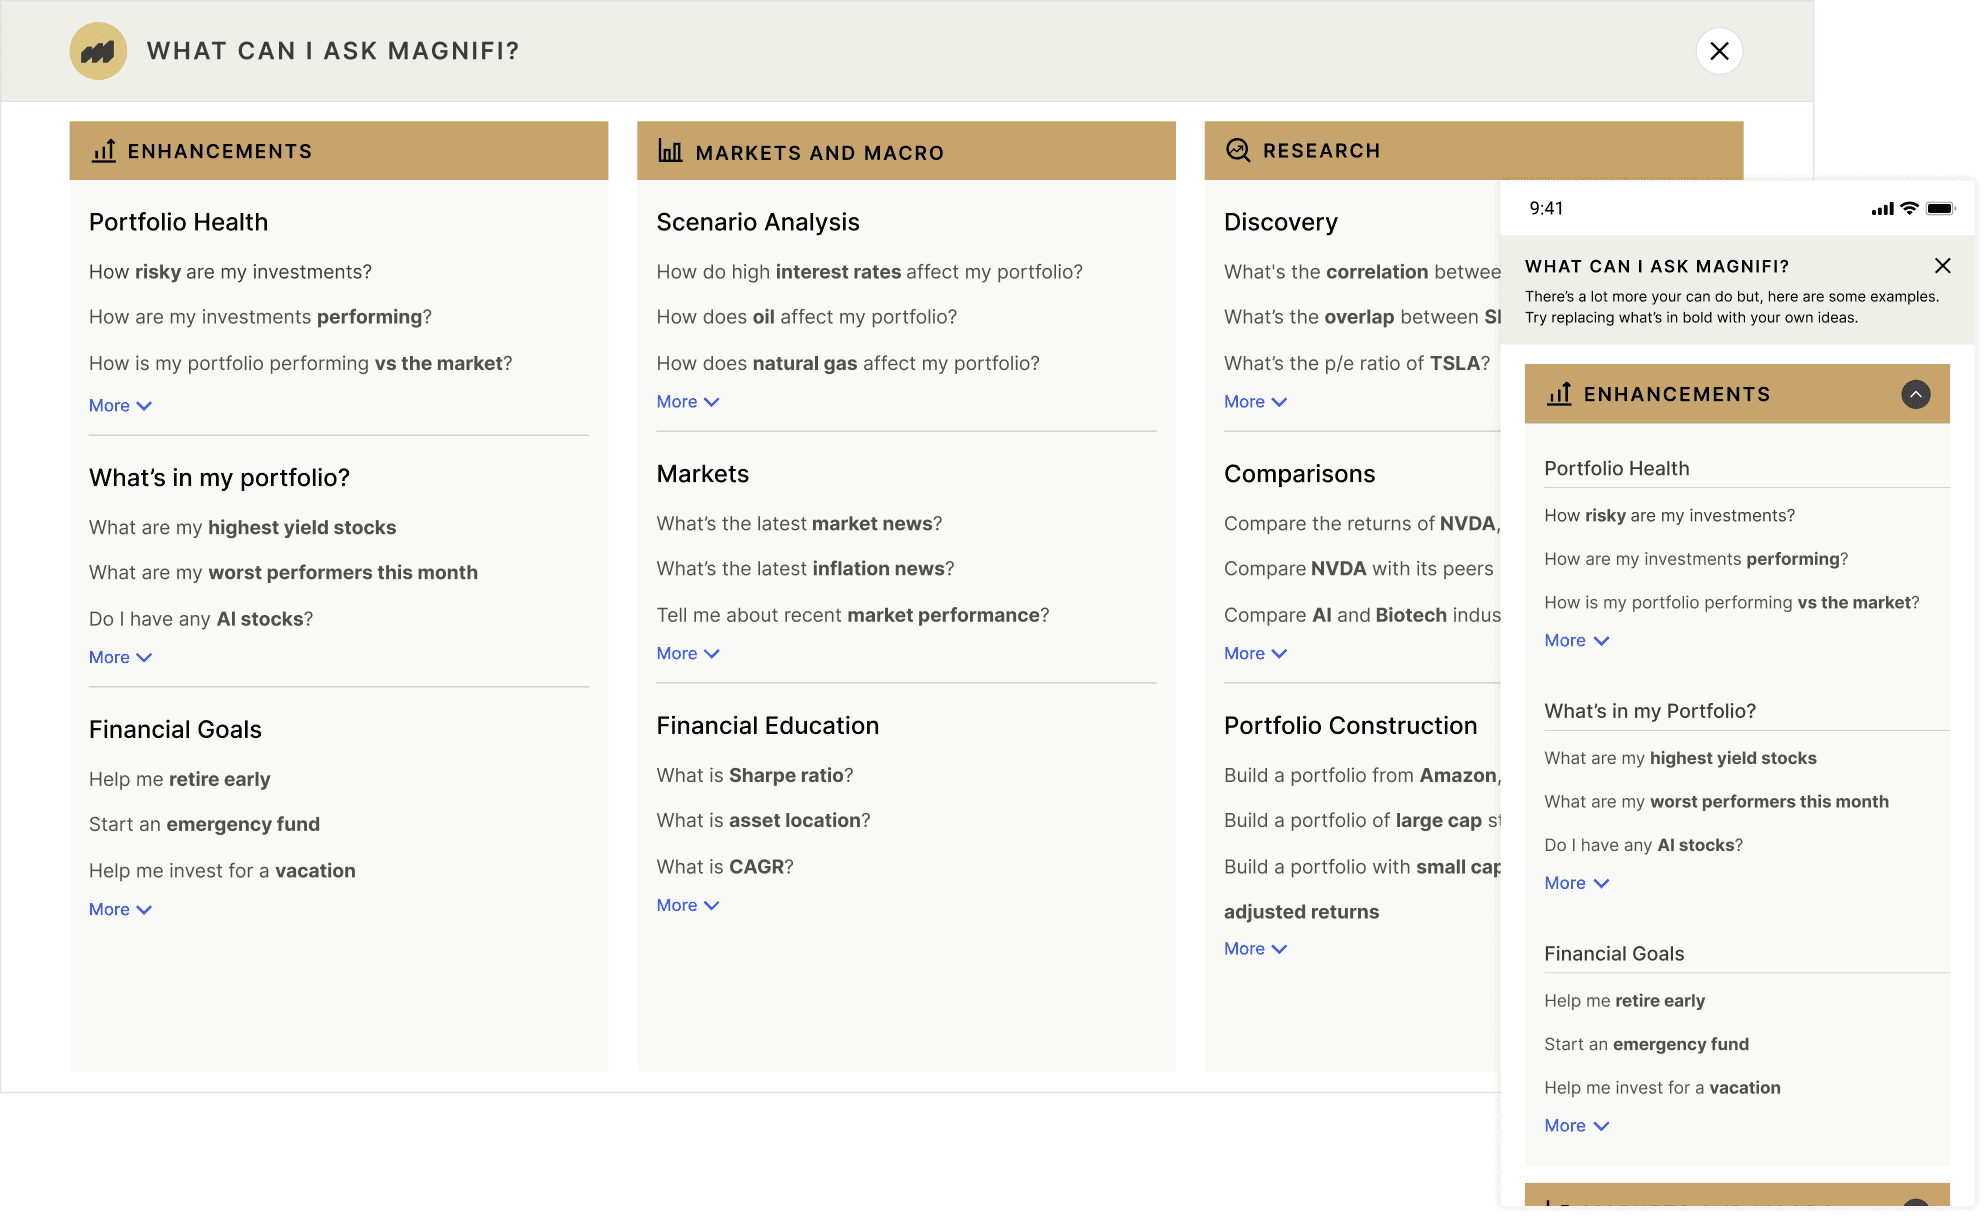Pick 'Help me retire early' in desktop list

click(179, 779)
